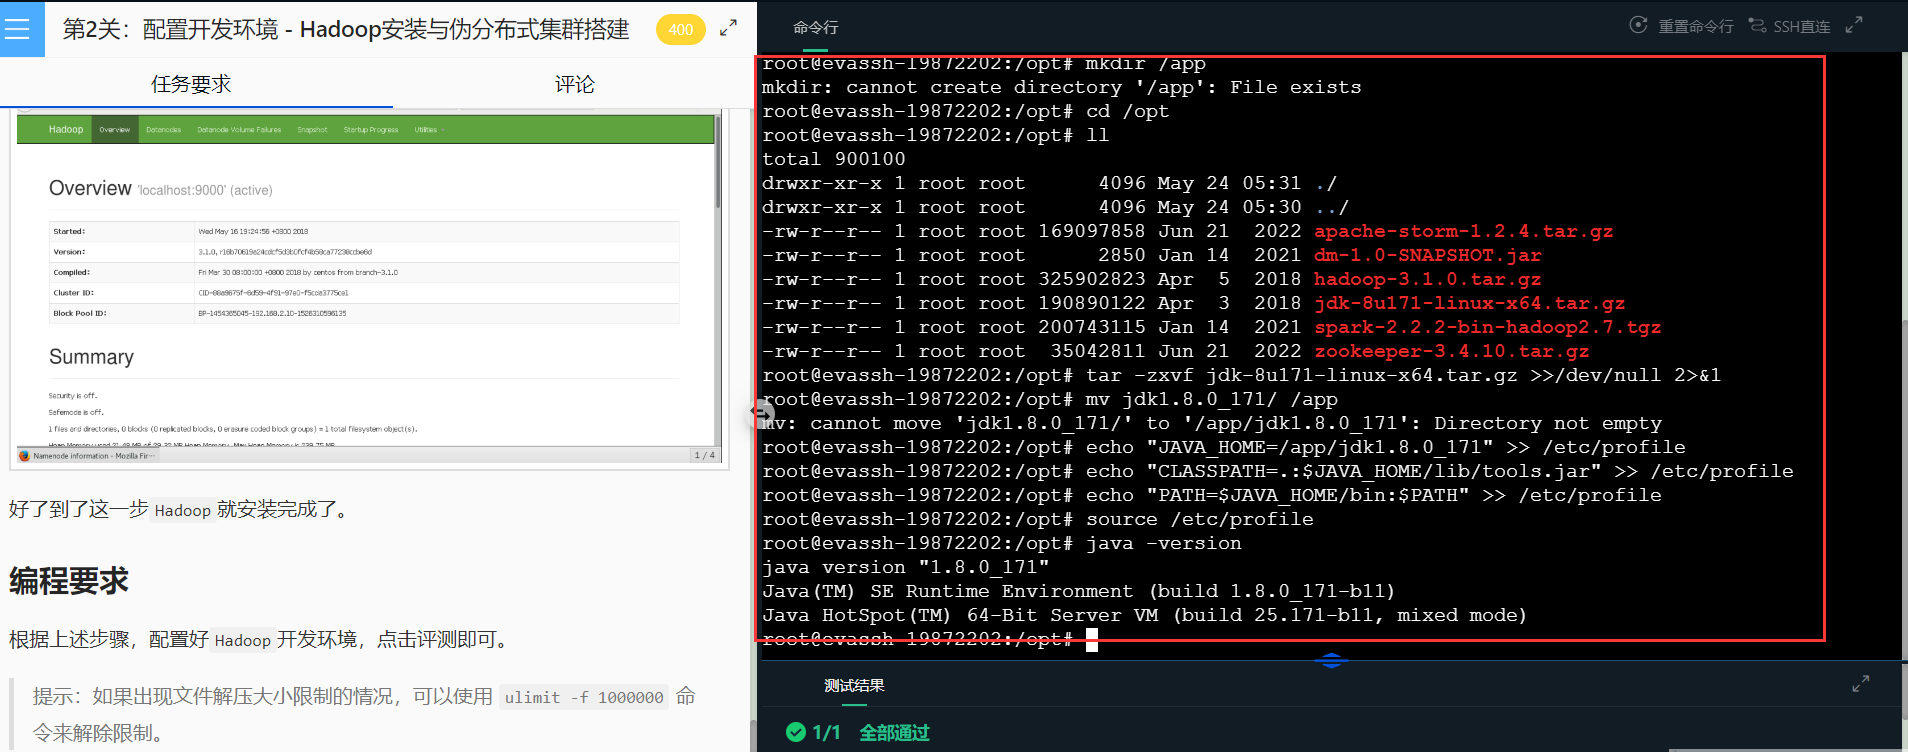Image resolution: width=1908 pixels, height=752 pixels.
Task: Switch to the 任务要求 tab
Action: point(191,84)
